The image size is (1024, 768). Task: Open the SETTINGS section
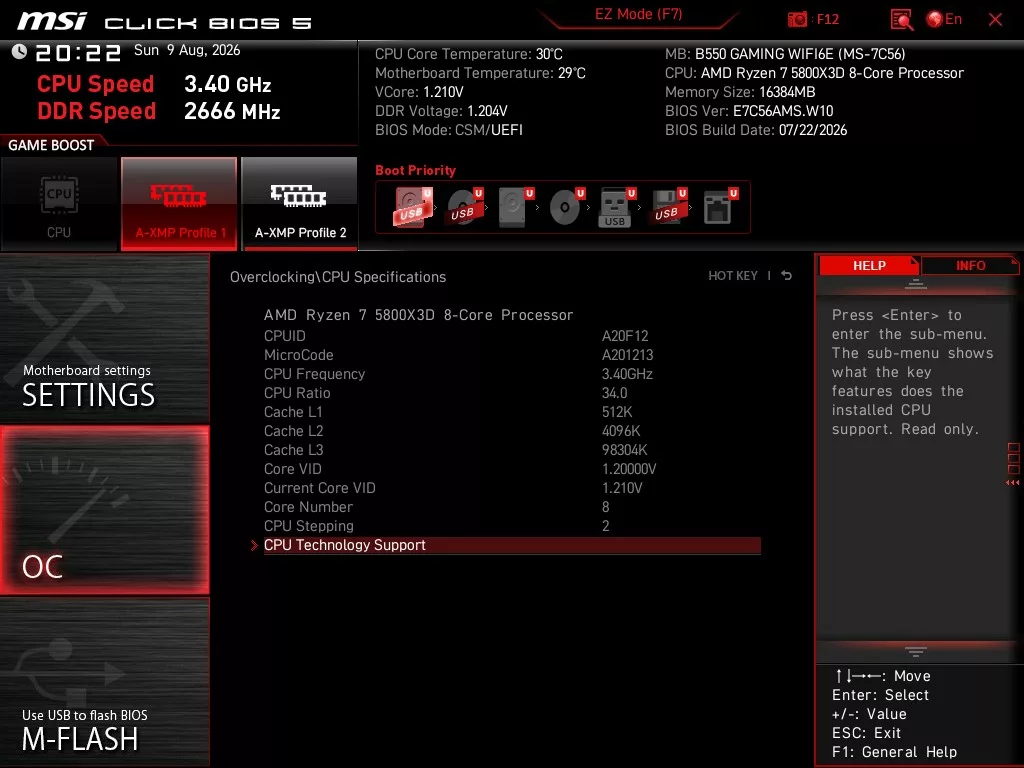pyautogui.click(x=104, y=338)
